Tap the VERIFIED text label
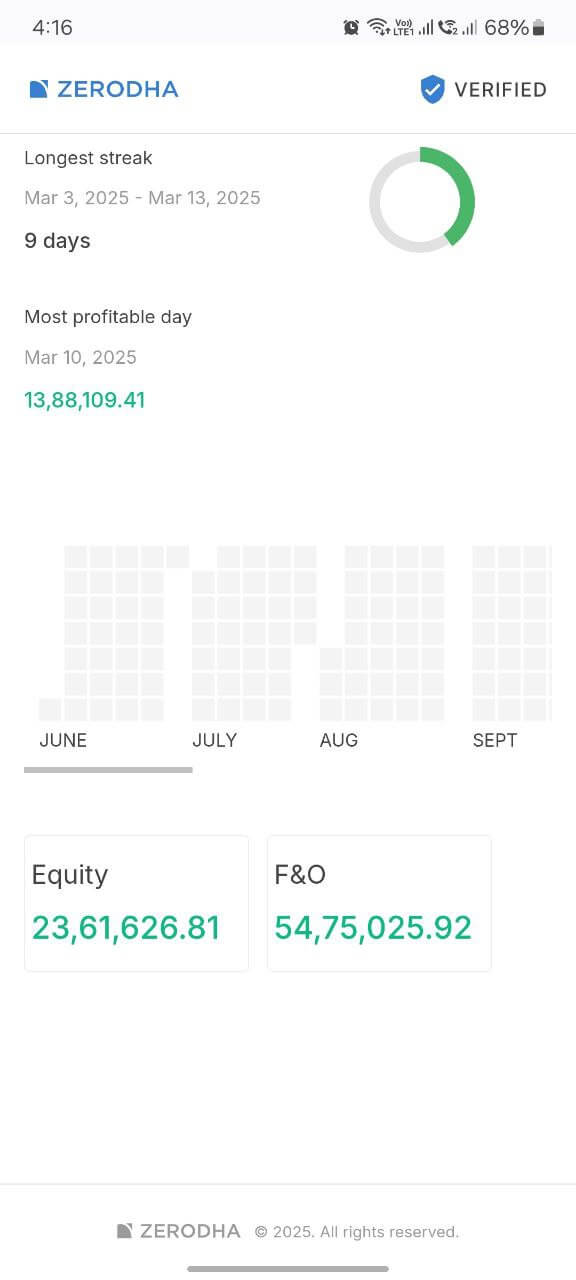The width and height of the screenshot is (576, 1280). coord(500,90)
